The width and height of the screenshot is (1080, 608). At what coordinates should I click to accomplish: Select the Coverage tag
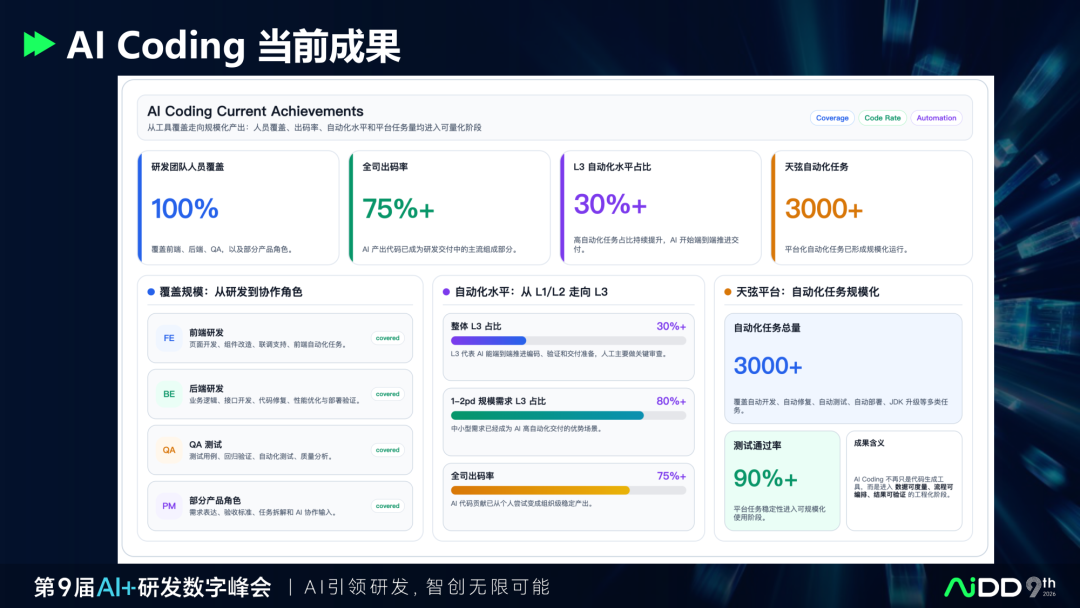point(832,118)
